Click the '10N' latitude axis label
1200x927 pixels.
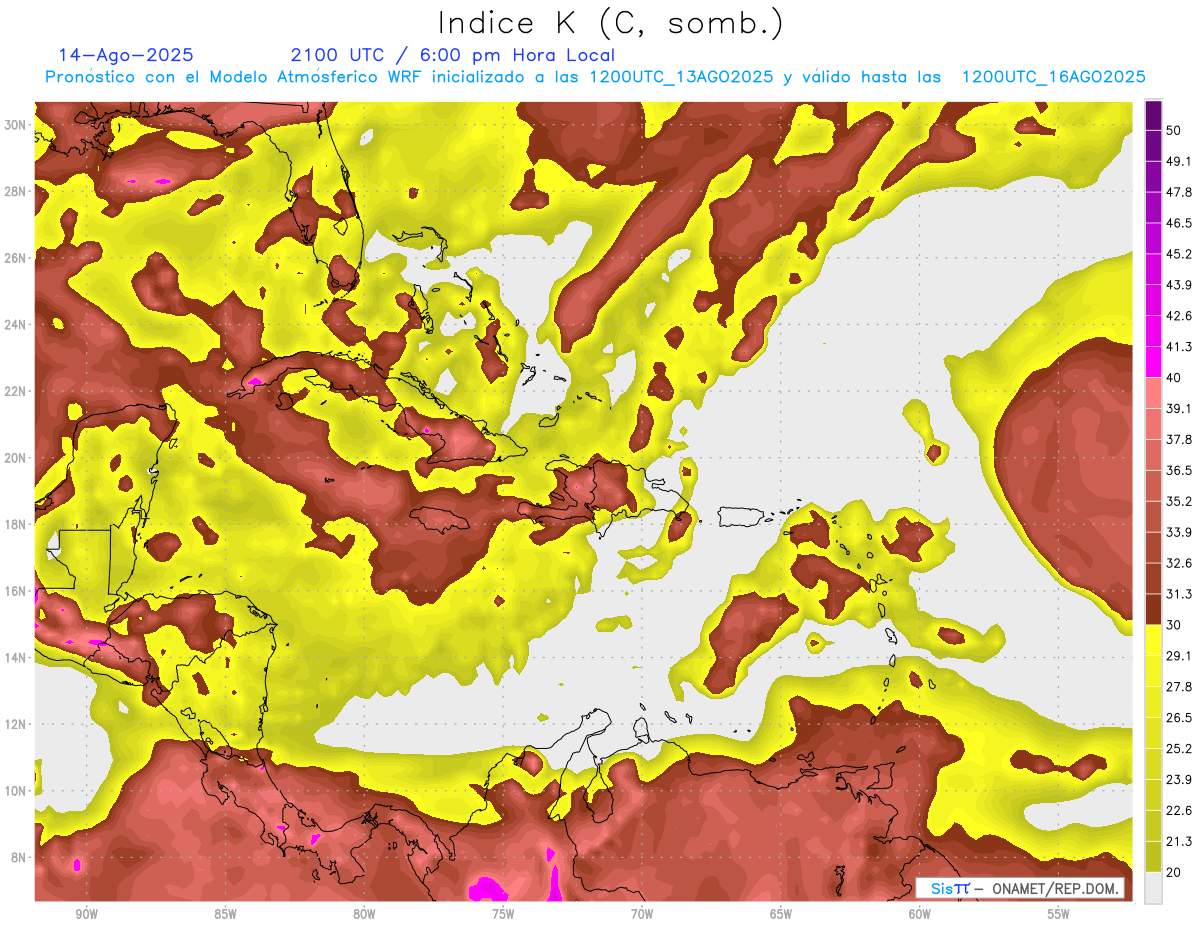(17, 790)
